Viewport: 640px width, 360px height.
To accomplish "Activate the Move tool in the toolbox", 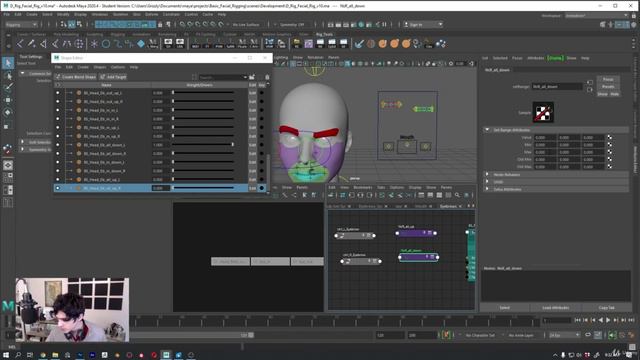I will click(x=8, y=100).
